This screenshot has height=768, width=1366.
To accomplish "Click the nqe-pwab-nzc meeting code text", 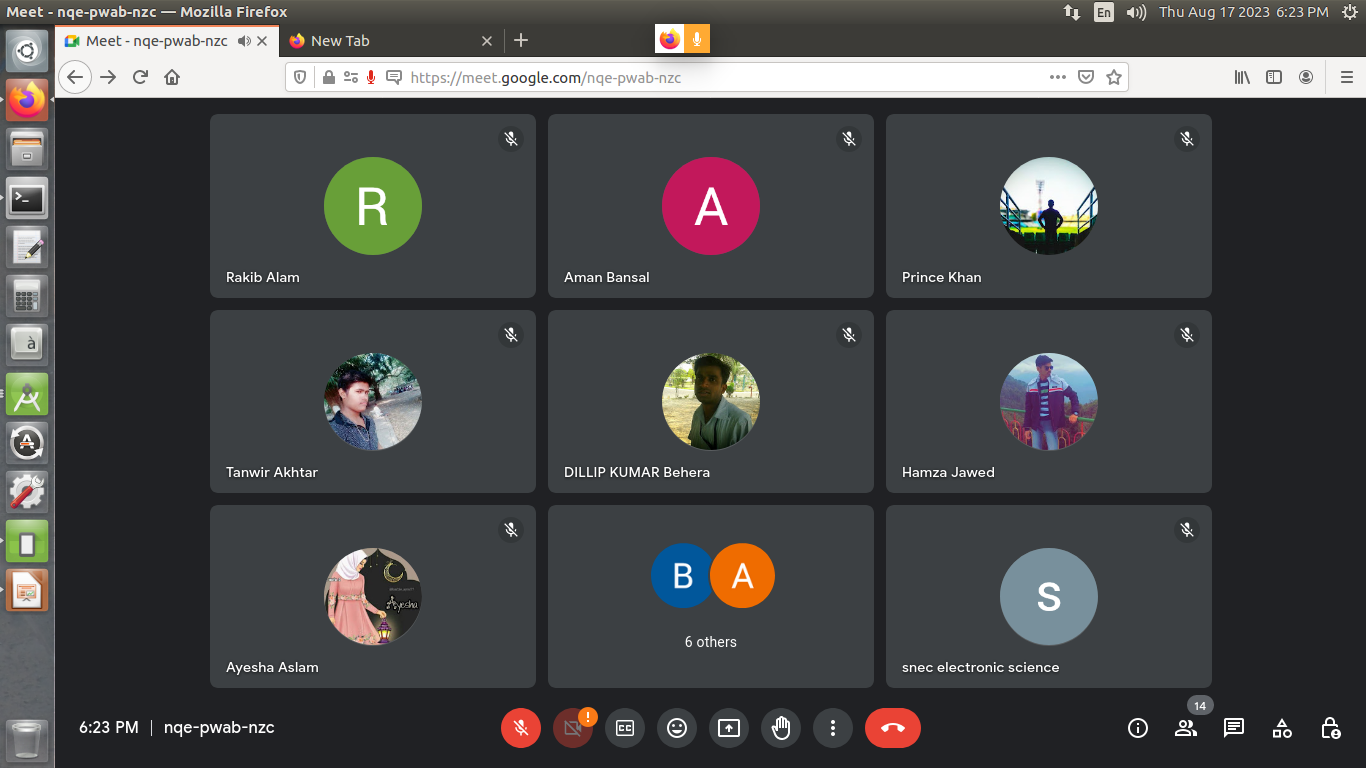I will 219,728.
